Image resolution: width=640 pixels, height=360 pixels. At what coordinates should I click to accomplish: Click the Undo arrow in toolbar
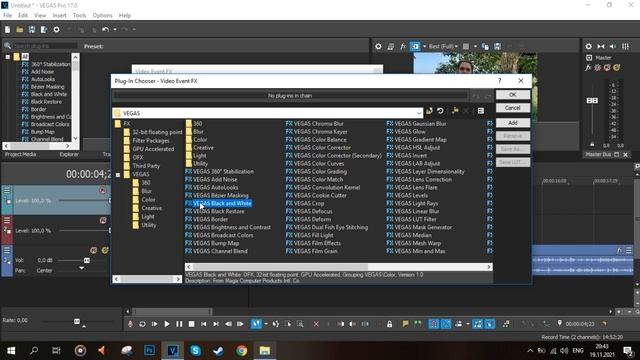coord(105,29)
